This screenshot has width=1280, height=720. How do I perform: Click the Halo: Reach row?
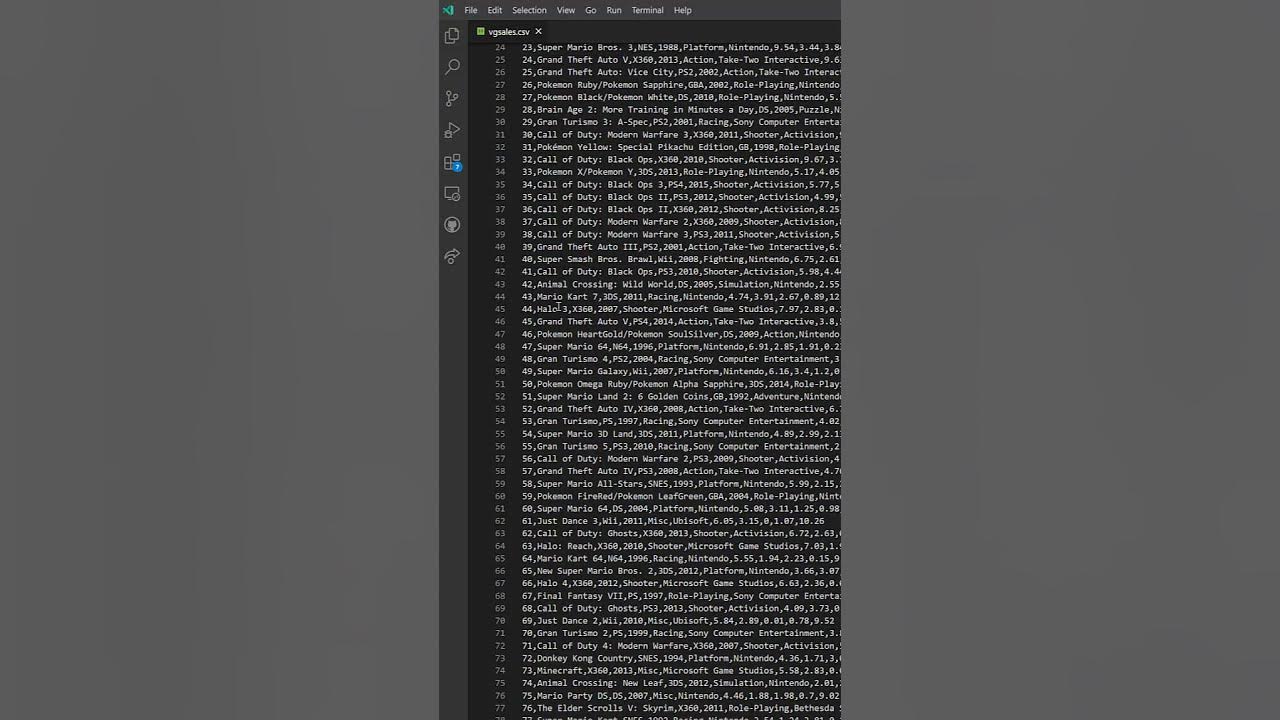click(681, 546)
